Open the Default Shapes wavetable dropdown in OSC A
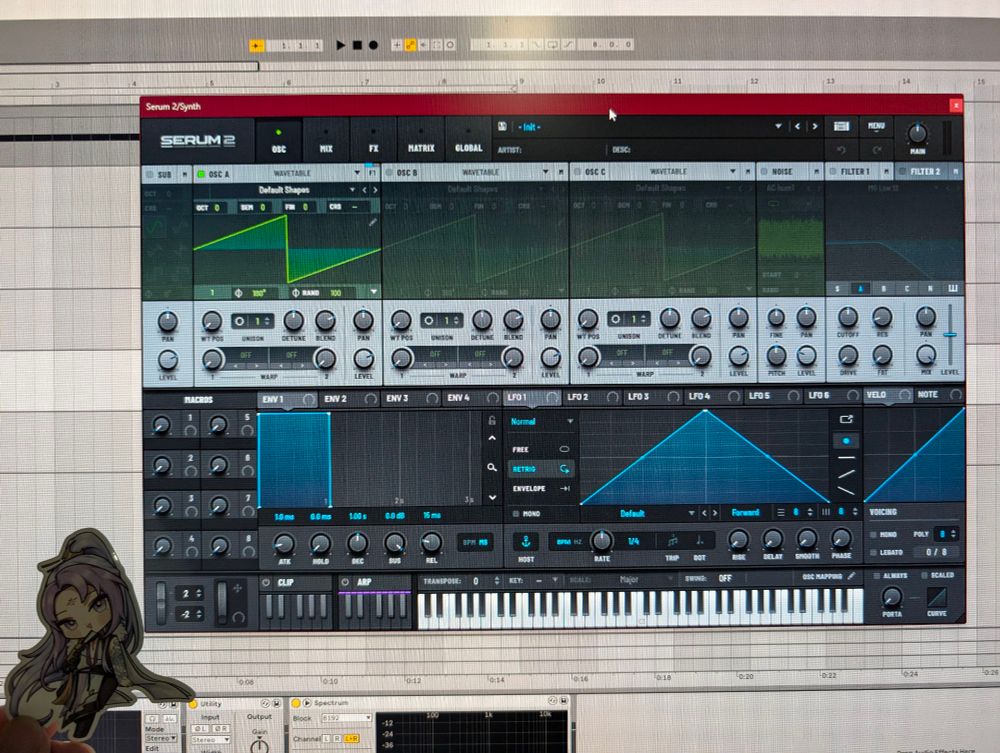 coord(352,190)
